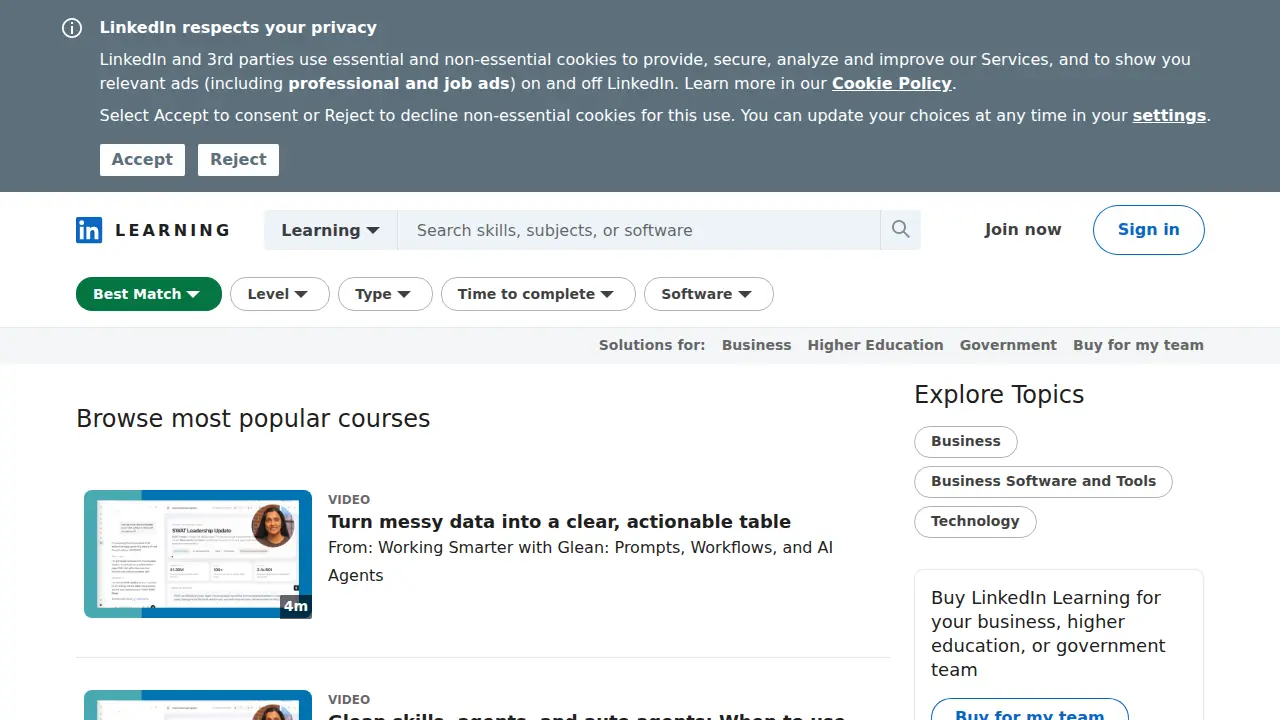The width and height of the screenshot is (1280, 720).
Task: Open the LinkedIn Learning logo home link
Action: pyautogui.click(x=153, y=230)
